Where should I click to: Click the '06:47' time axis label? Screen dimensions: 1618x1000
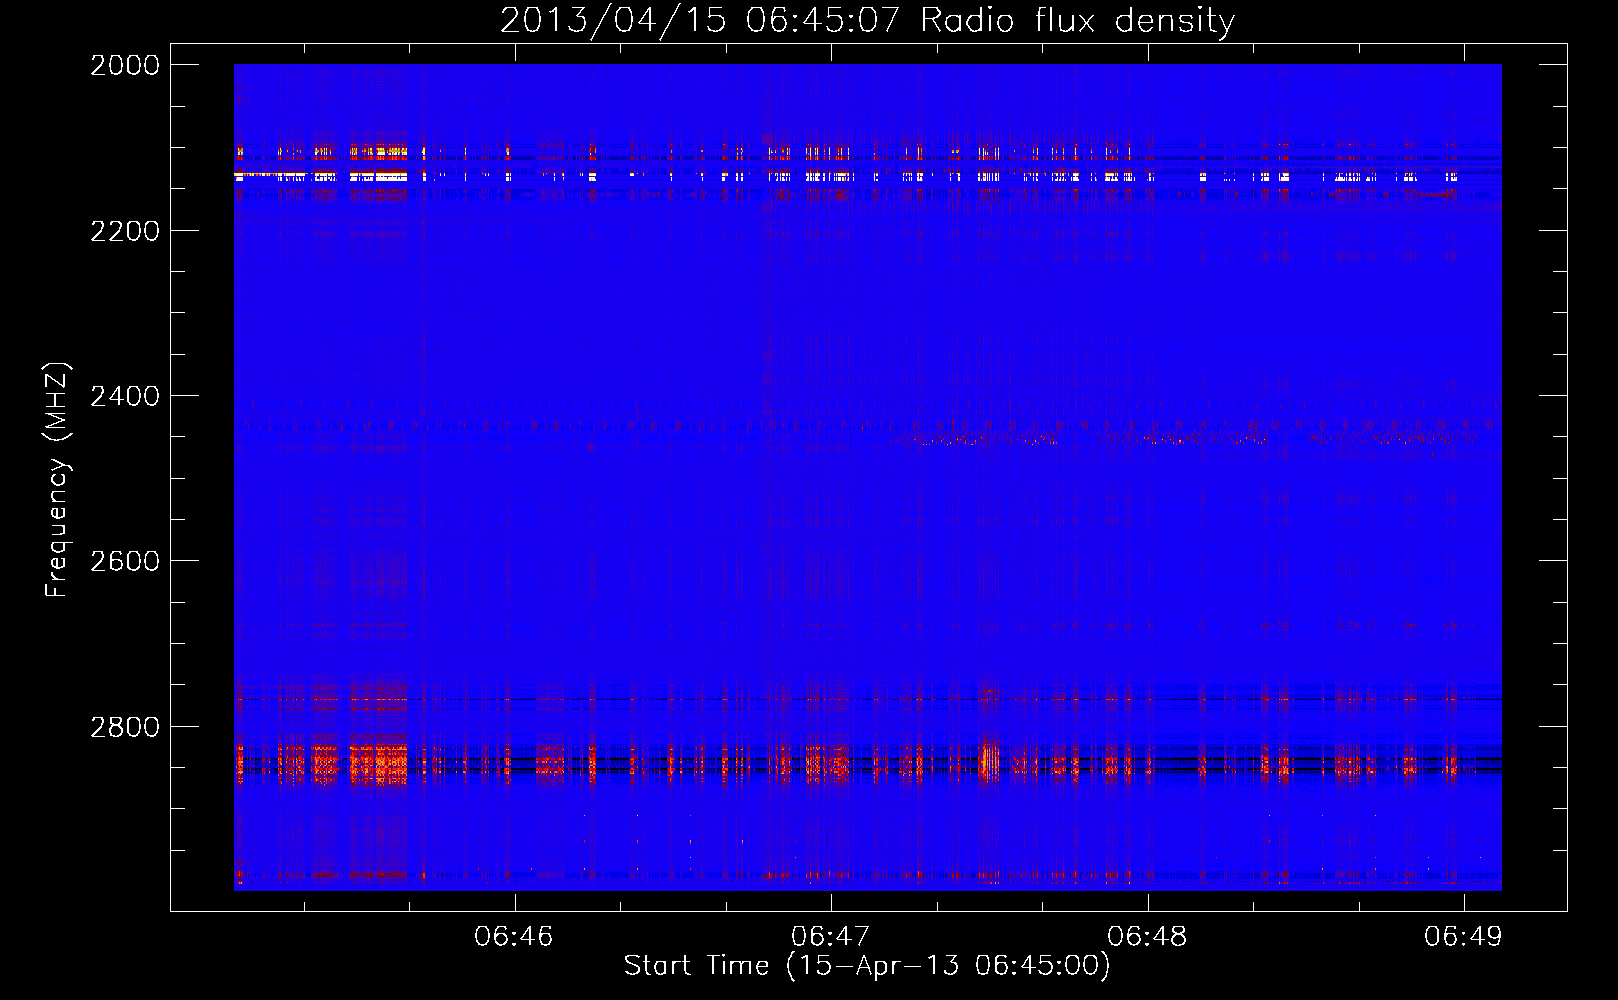point(830,936)
